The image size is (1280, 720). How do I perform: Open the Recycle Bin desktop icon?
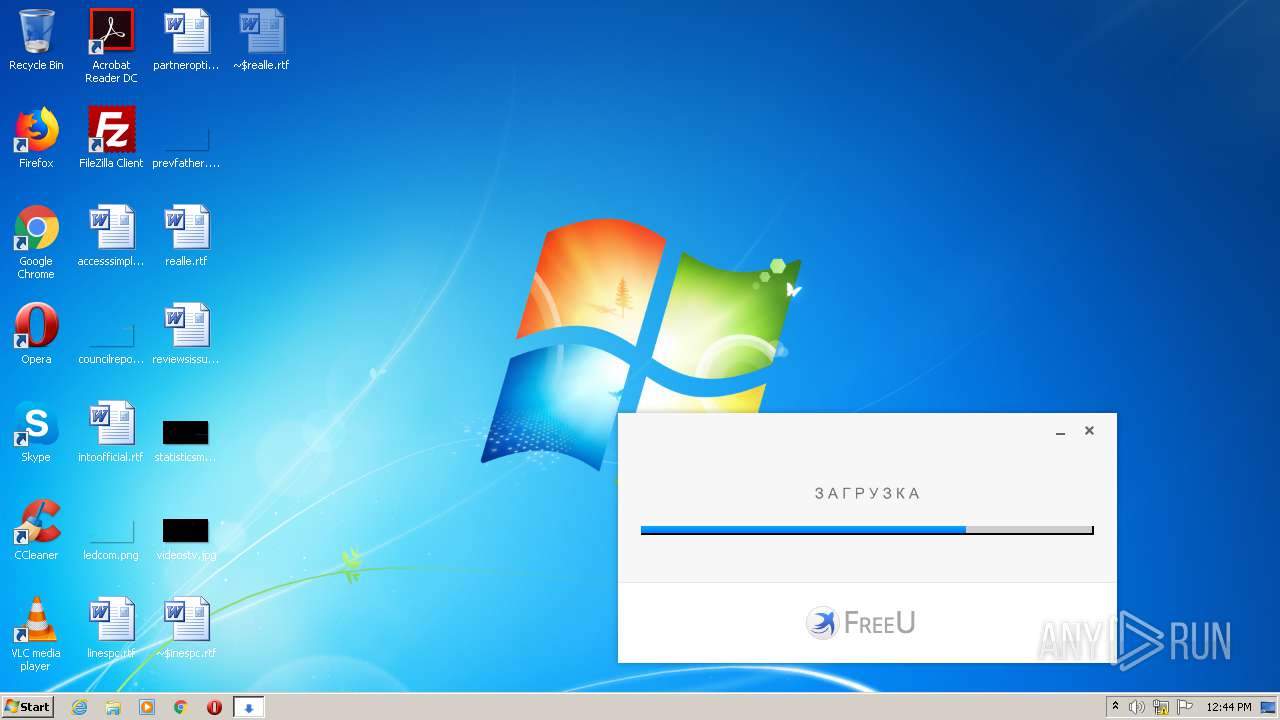pyautogui.click(x=36, y=40)
